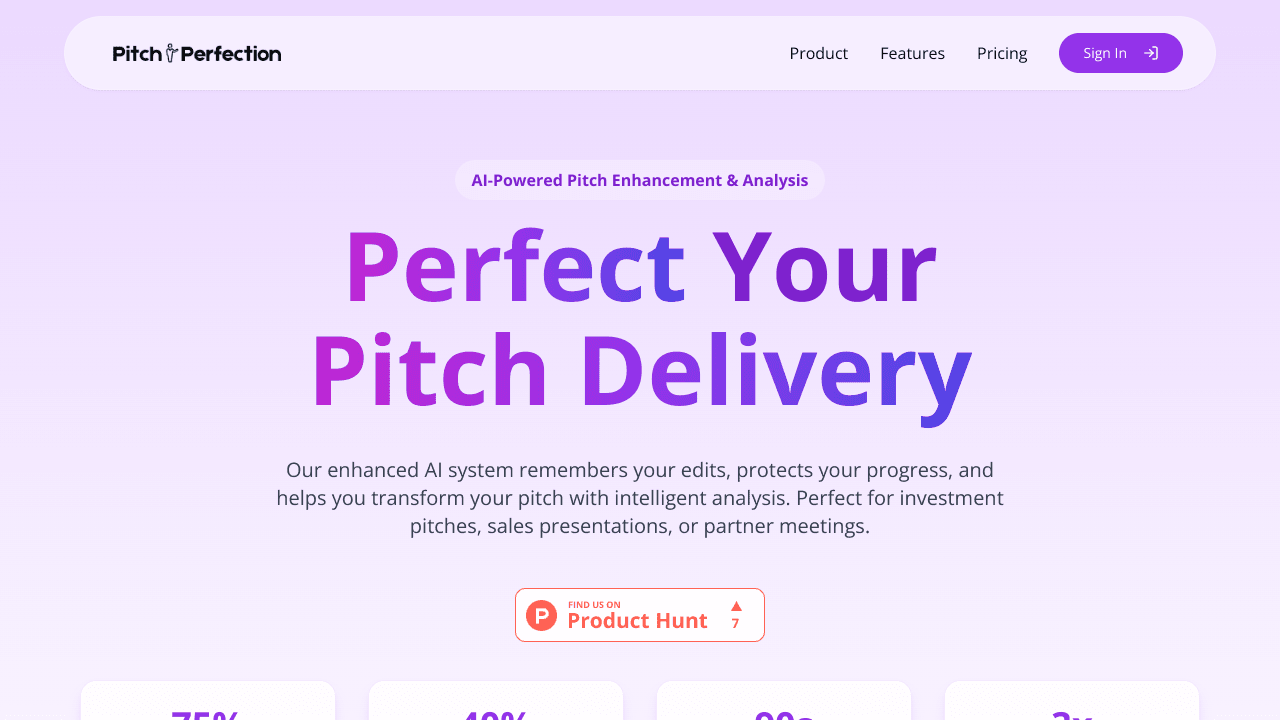Click the "Pitch Delivery" gradient heading
1280x720 pixels.
click(x=640, y=370)
